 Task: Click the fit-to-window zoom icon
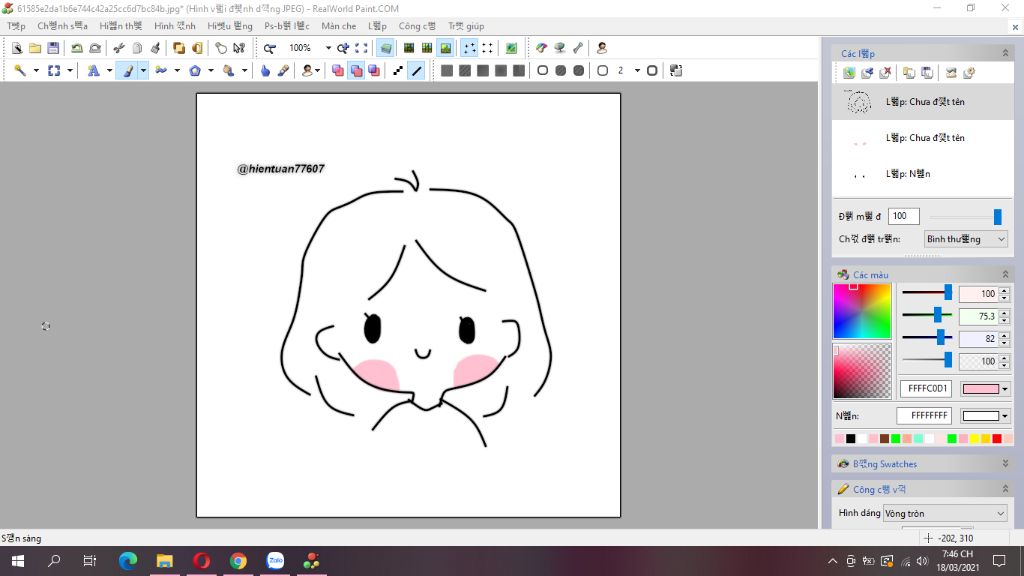click(361, 48)
